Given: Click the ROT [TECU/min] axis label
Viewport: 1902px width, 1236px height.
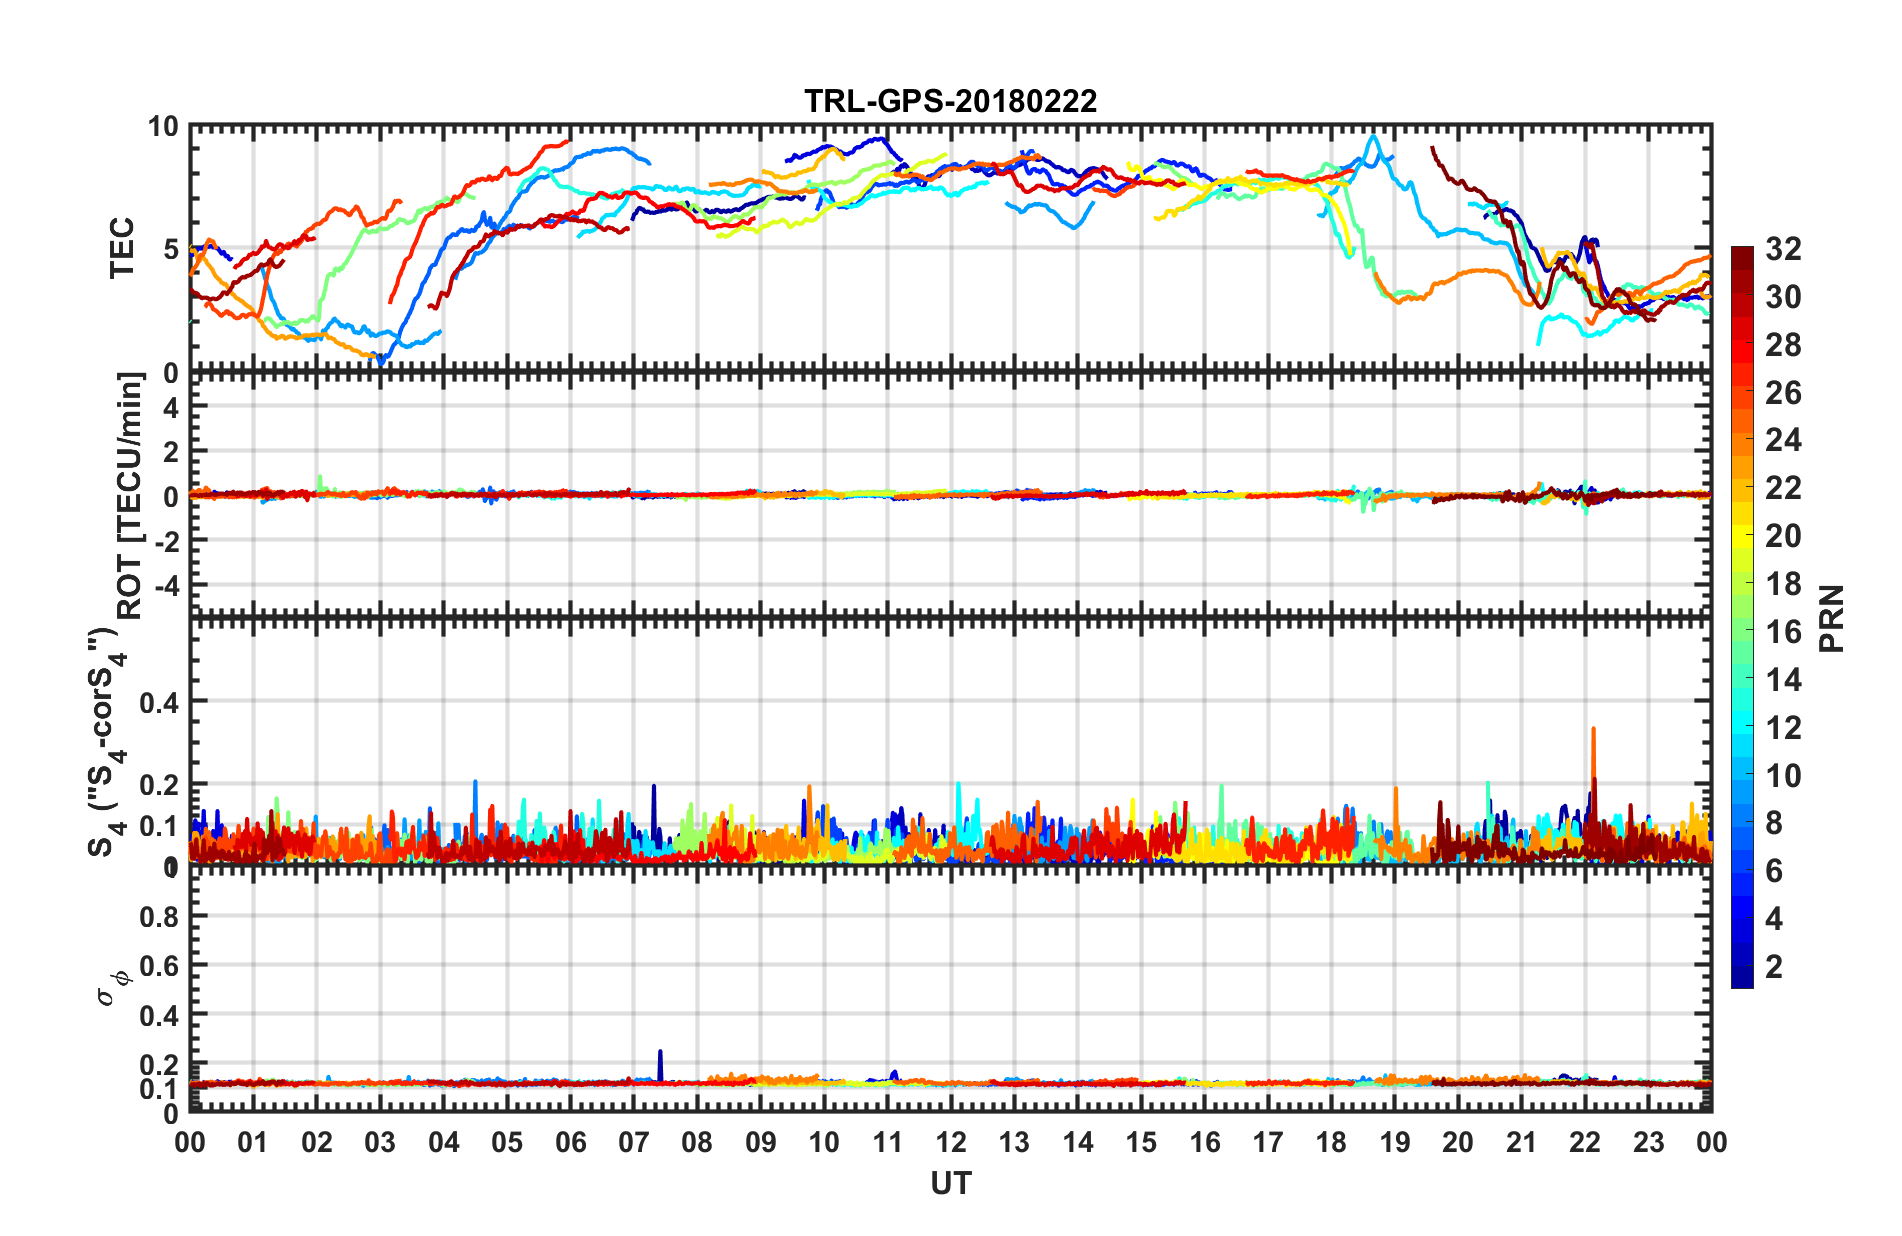Looking at the screenshot, I should (130, 496).
